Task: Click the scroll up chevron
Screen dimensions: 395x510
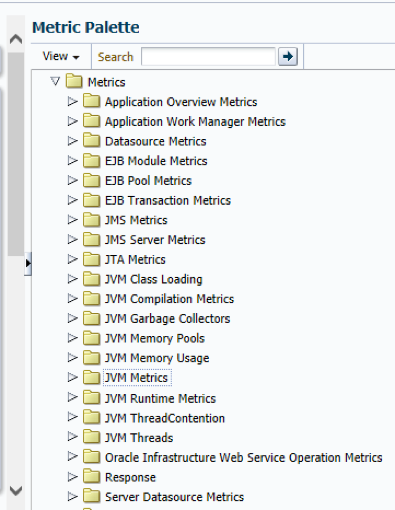Action: tap(16, 39)
